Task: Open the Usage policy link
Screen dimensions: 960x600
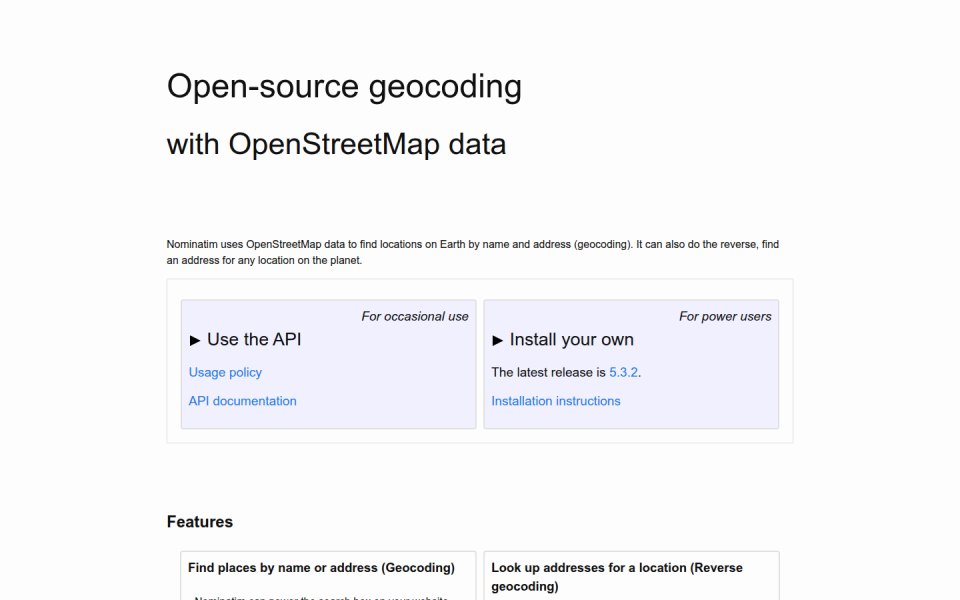Action: 225,372
